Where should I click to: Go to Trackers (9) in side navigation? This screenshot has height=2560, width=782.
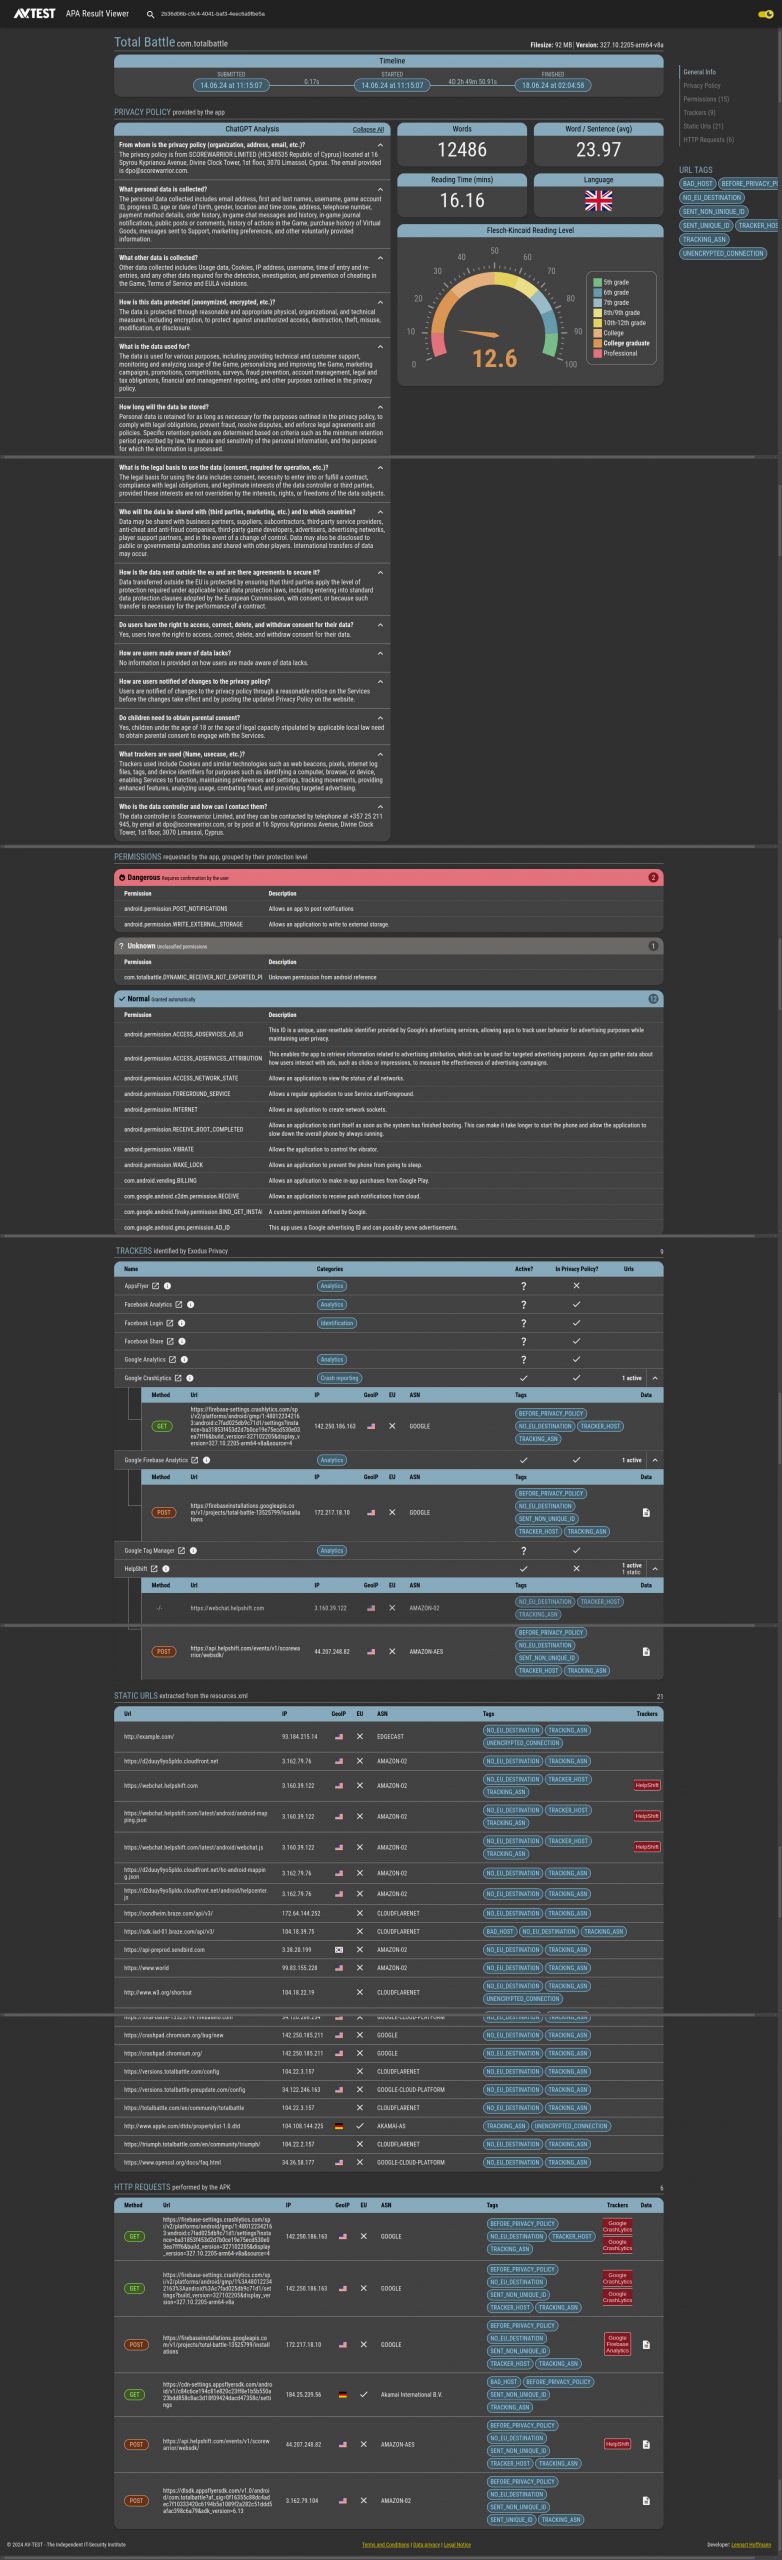click(x=699, y=113)
